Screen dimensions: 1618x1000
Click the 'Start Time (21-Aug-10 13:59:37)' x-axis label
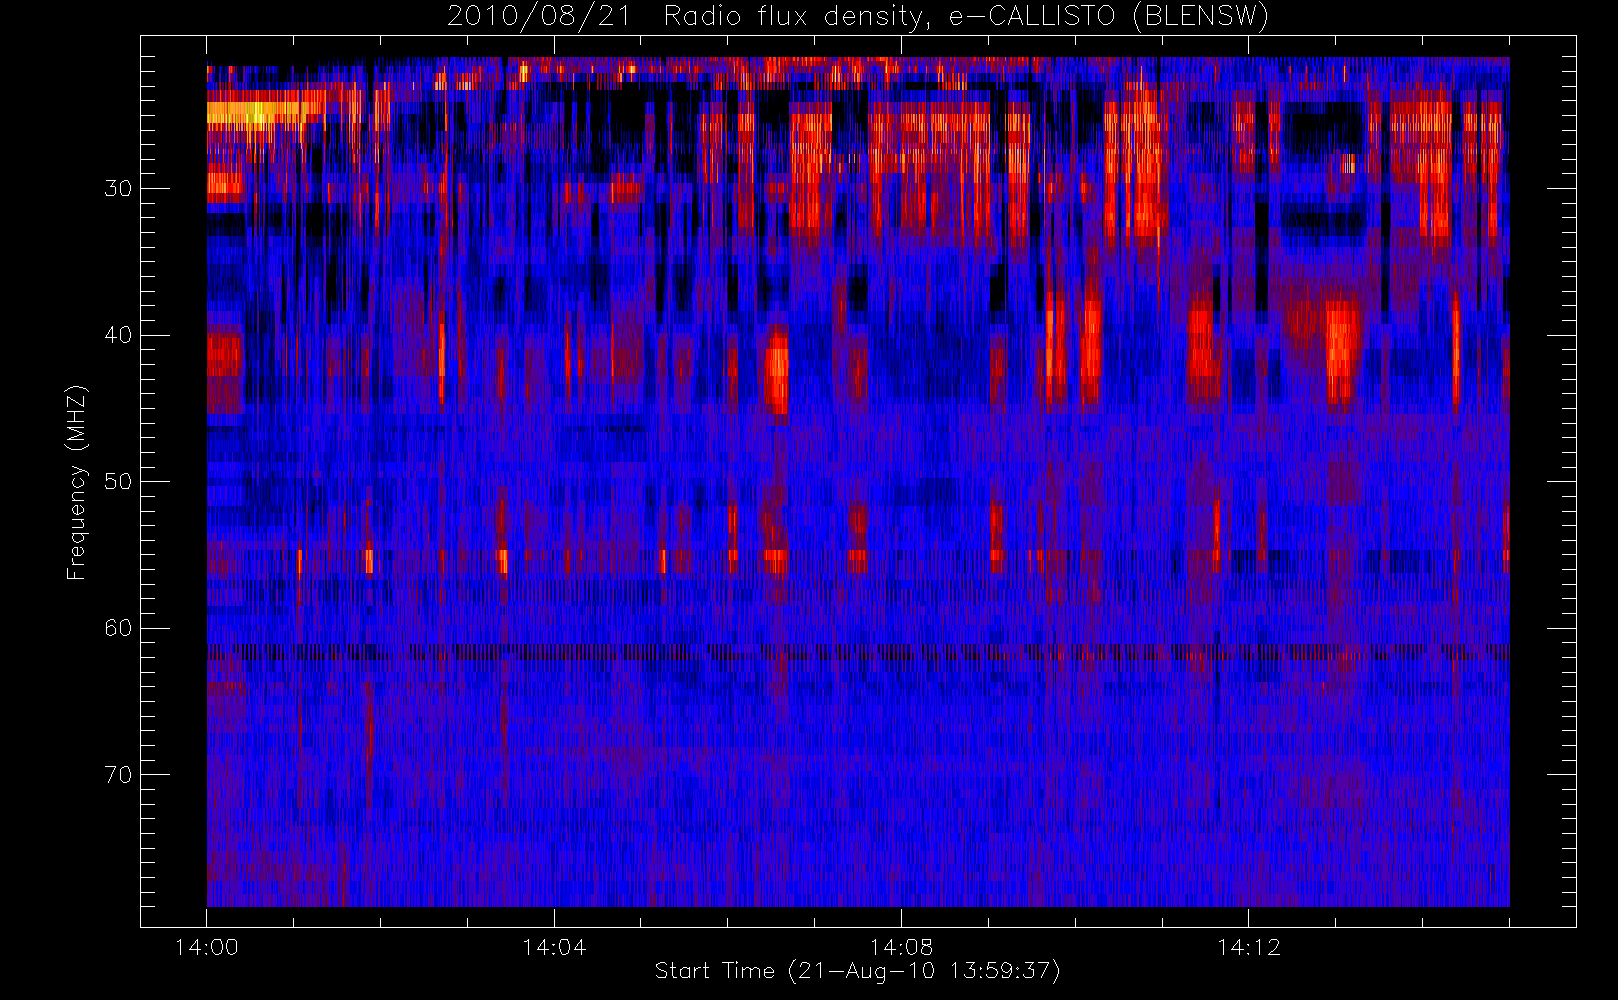(857, 971)
